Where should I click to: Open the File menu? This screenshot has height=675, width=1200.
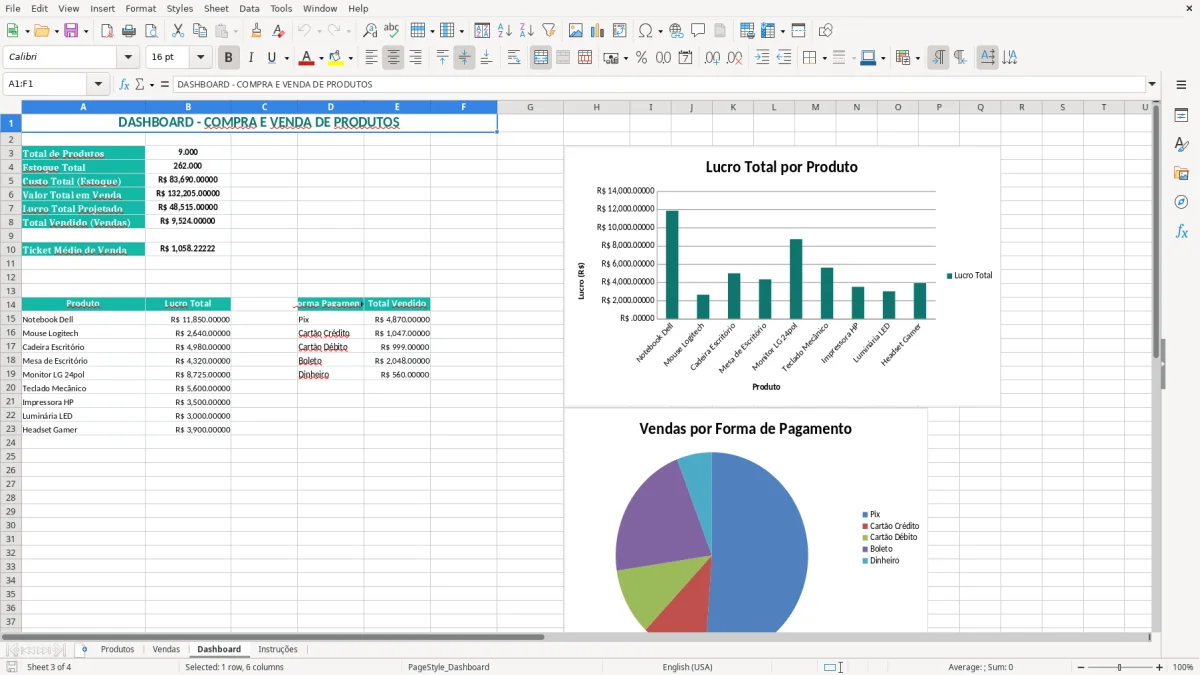[13, 8]
